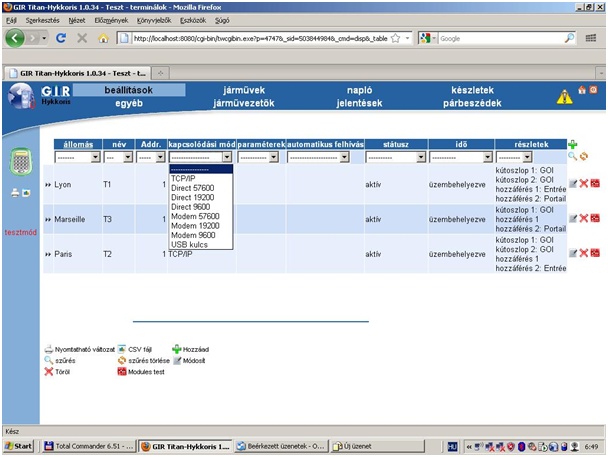This screenshot has width=608, height=457.
Task: Expand the Marseille row arrow
Action: (48, 219)
